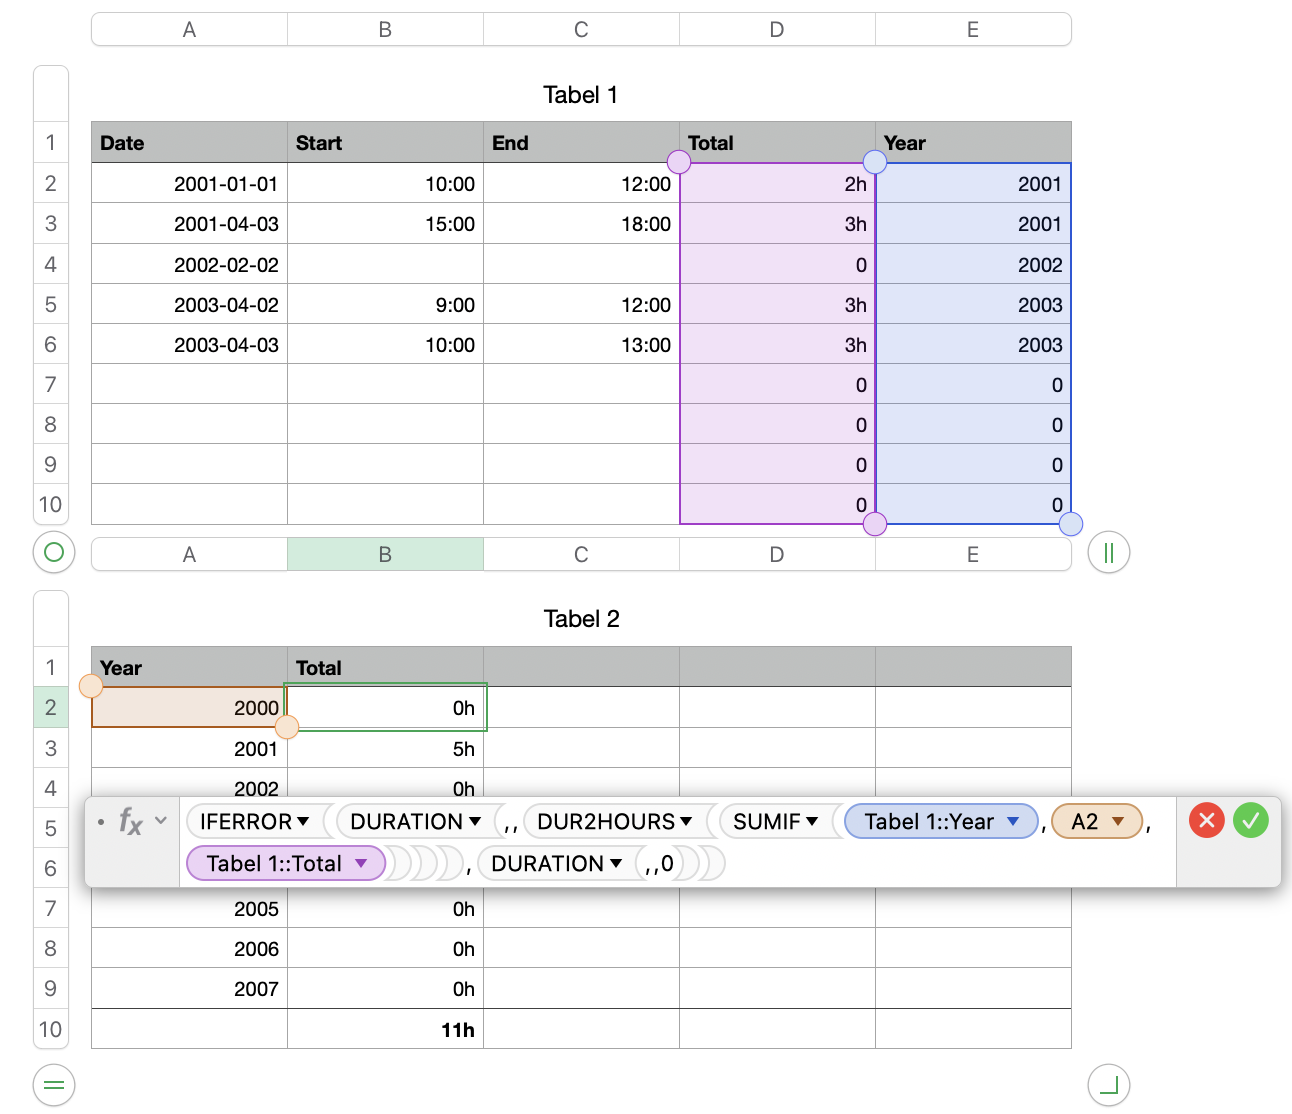Click the purple Total range top handle

click(x=679, y=162)
